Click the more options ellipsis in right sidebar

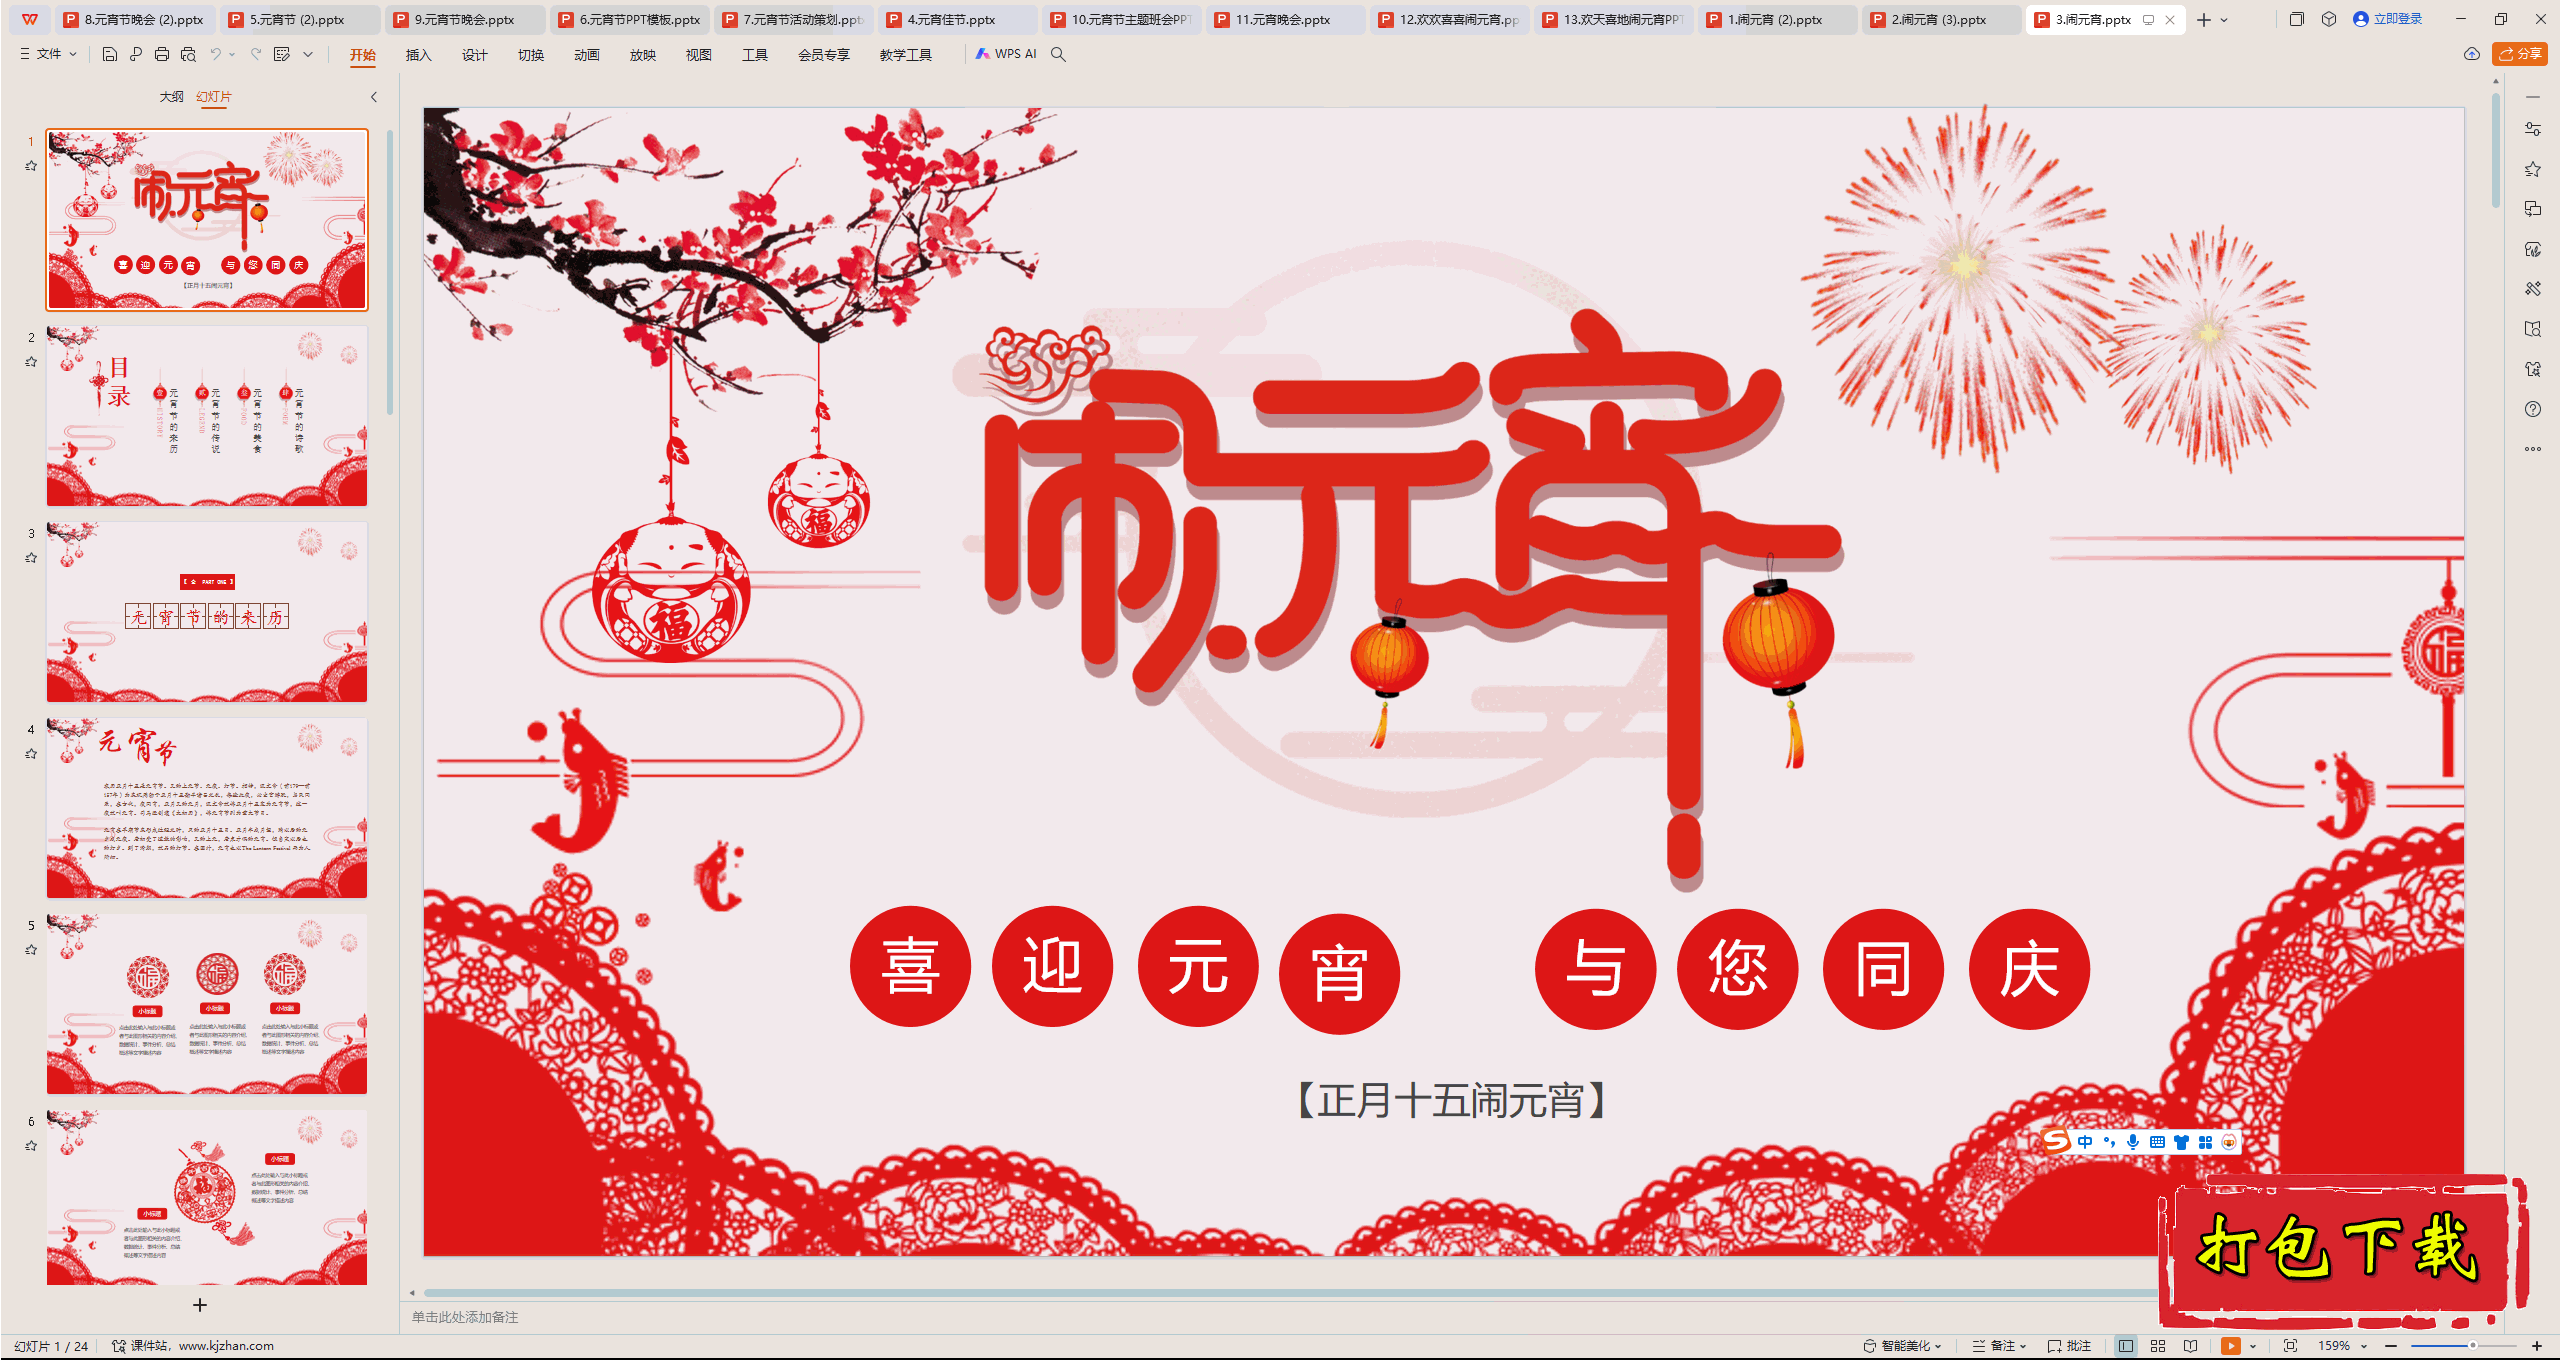point(2533,449)
